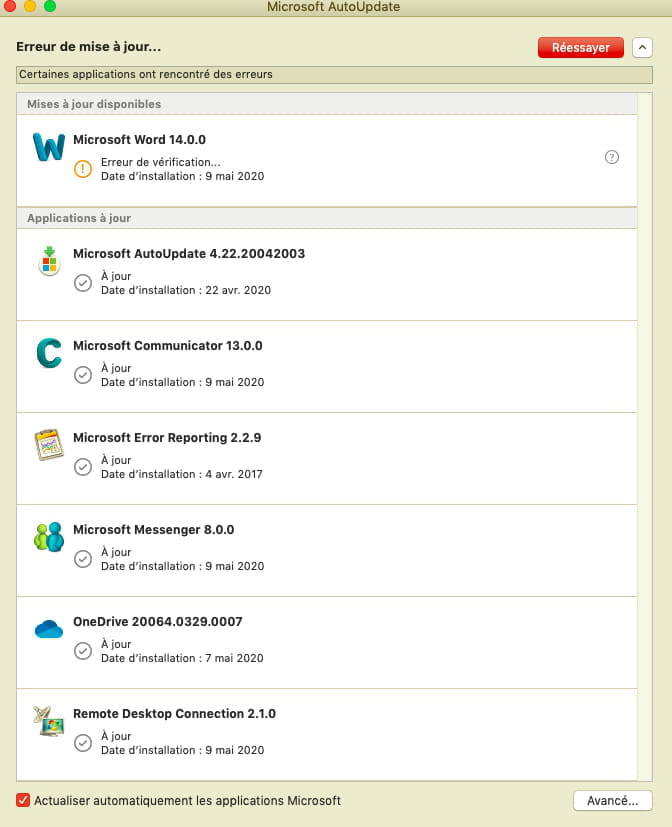Click the Microsoft Messenger app icon

point(49,536)
